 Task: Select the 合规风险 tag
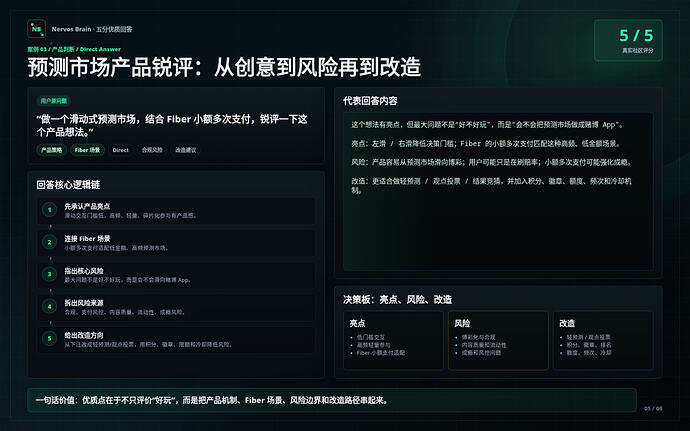click(x=152, y=150)
